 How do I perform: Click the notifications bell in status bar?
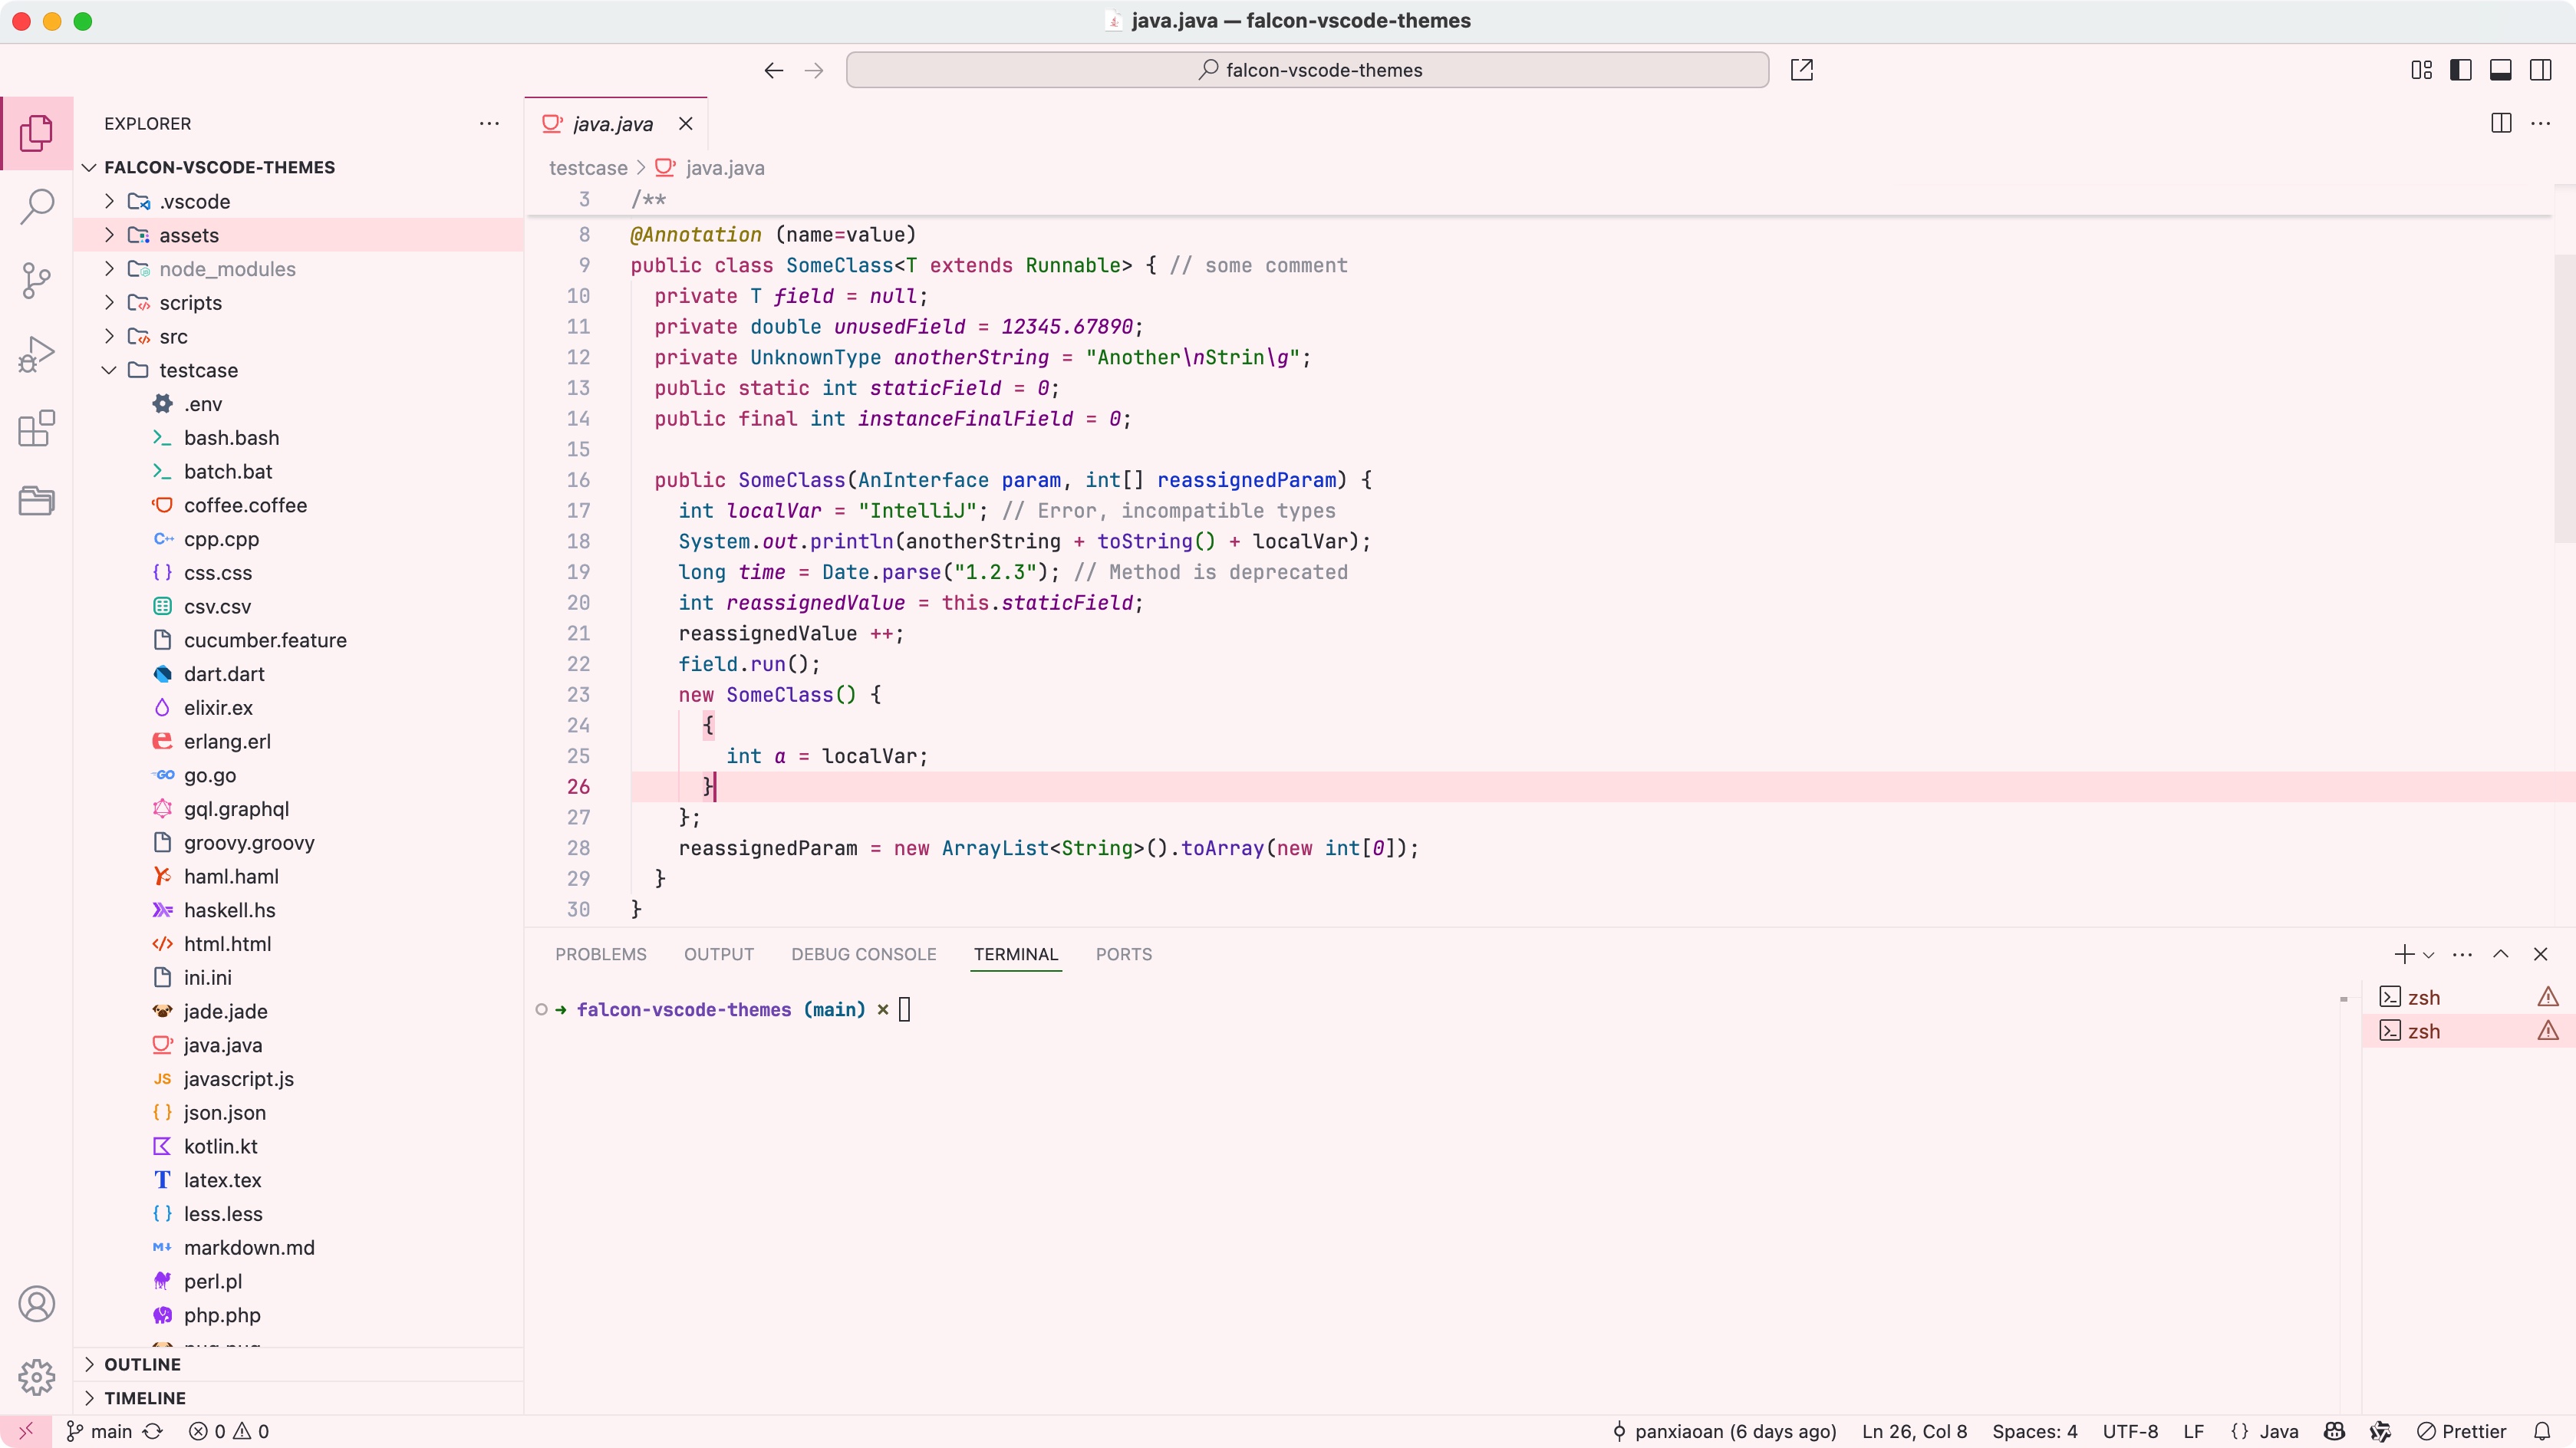2542,1431
